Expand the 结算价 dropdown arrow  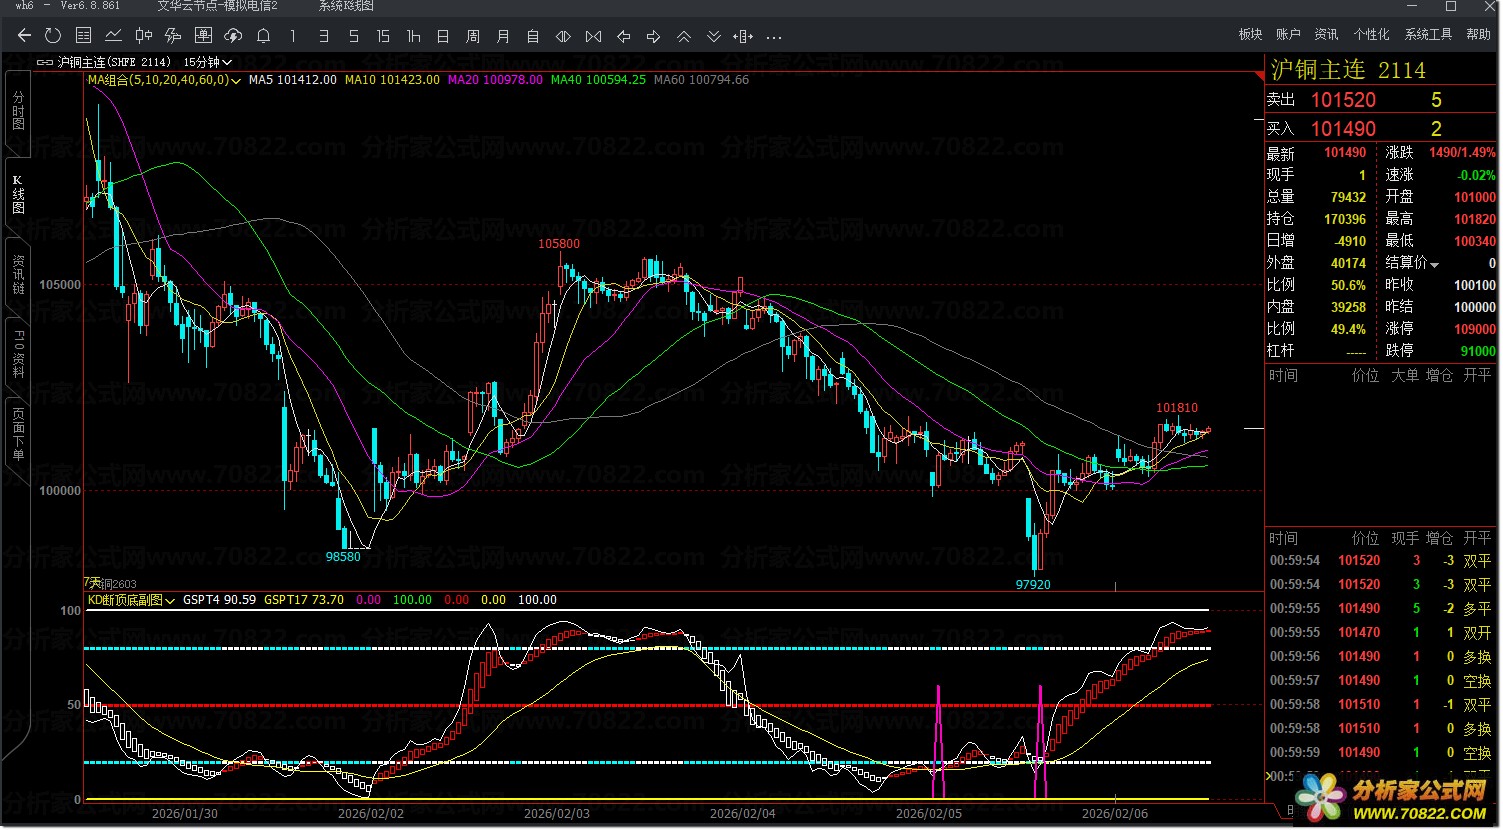[x=1435, y=265]
